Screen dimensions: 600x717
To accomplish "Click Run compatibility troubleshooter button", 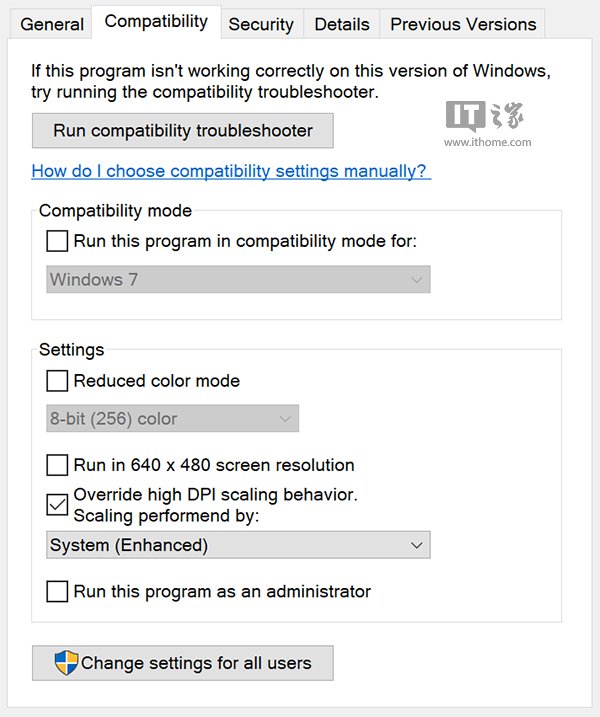I will [183, 131].
